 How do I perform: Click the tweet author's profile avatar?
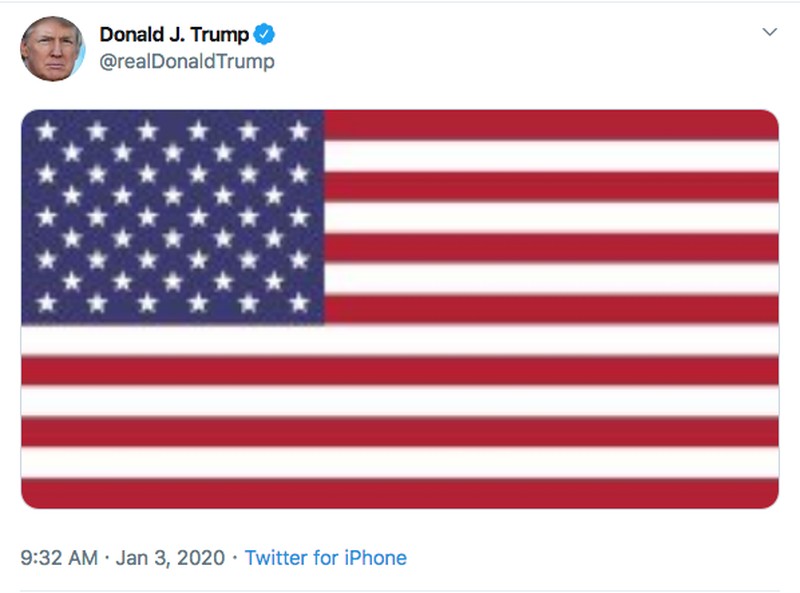pos(53,48)
